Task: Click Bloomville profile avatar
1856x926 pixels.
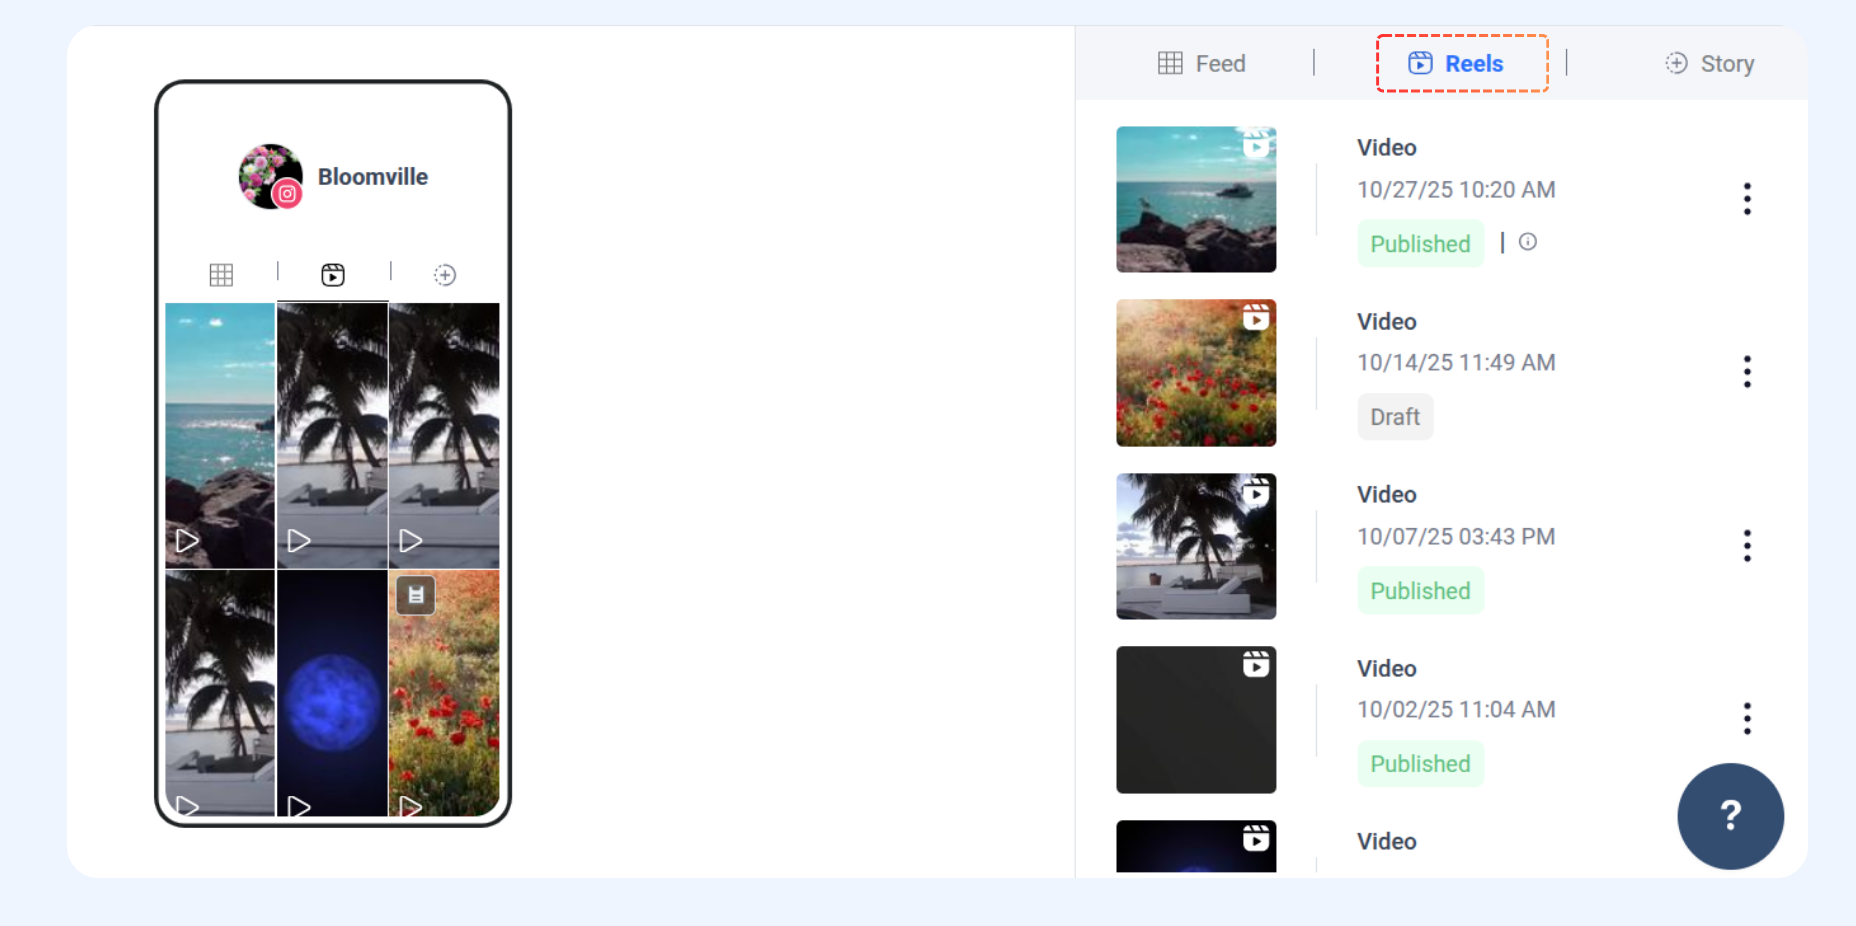Action: point(271,177)
